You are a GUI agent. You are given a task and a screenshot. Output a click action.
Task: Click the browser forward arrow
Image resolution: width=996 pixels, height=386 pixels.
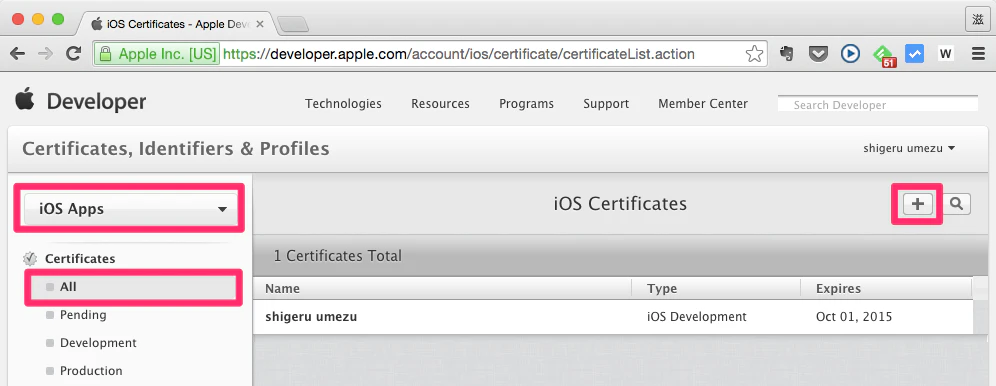(x=45, y=54)
